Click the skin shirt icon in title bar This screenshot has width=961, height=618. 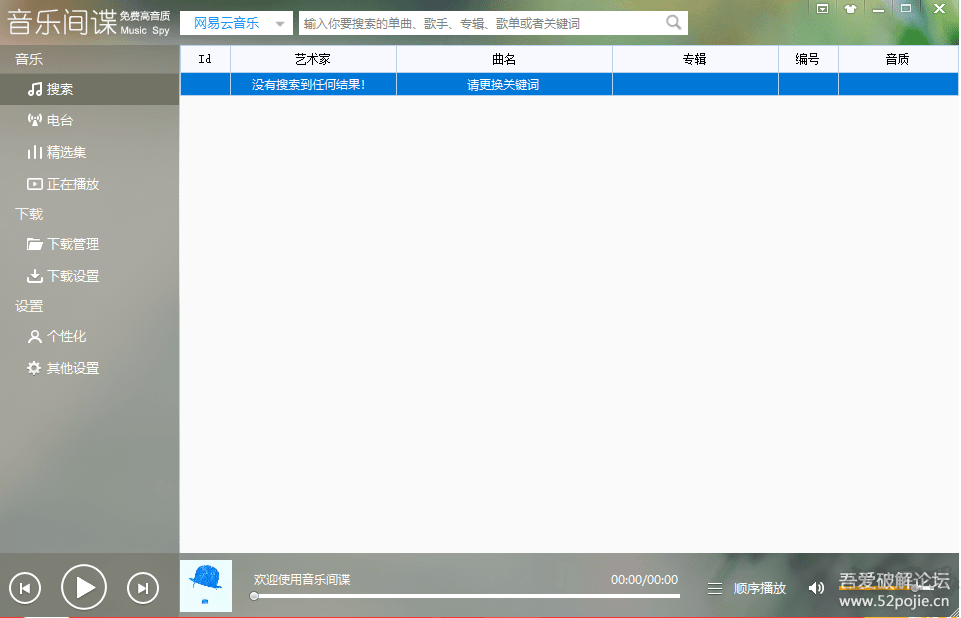[850, 8]
